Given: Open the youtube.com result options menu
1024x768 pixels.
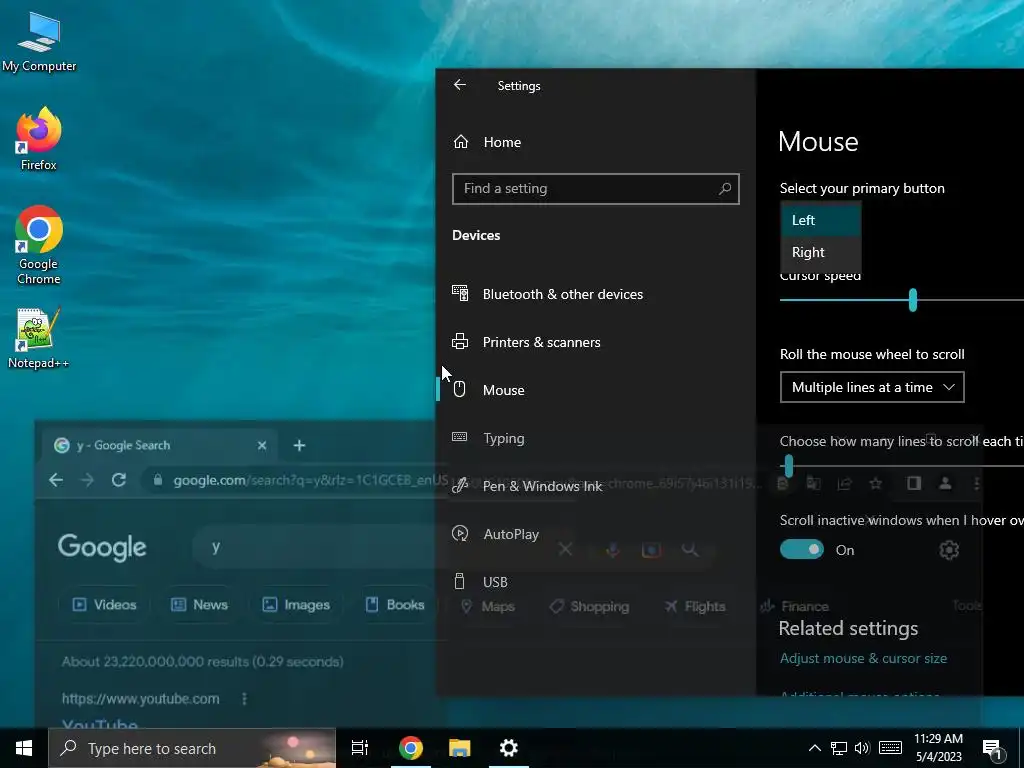Looking at the screenshot, I should point(244,699).
